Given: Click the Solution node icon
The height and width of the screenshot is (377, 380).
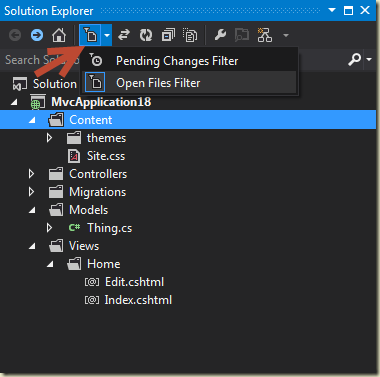Looking at the screenshot, I should pos(20,84).
